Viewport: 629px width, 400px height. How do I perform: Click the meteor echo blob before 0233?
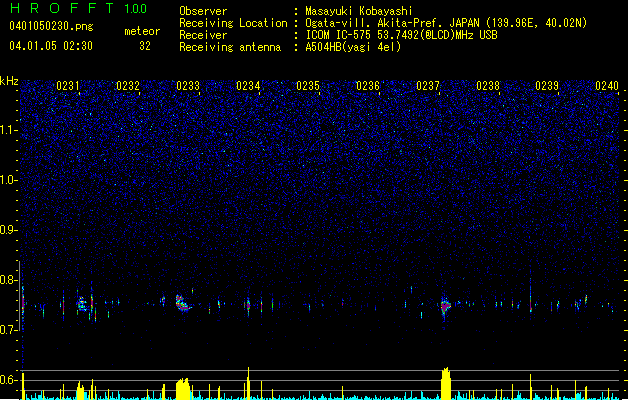(182, 303)
